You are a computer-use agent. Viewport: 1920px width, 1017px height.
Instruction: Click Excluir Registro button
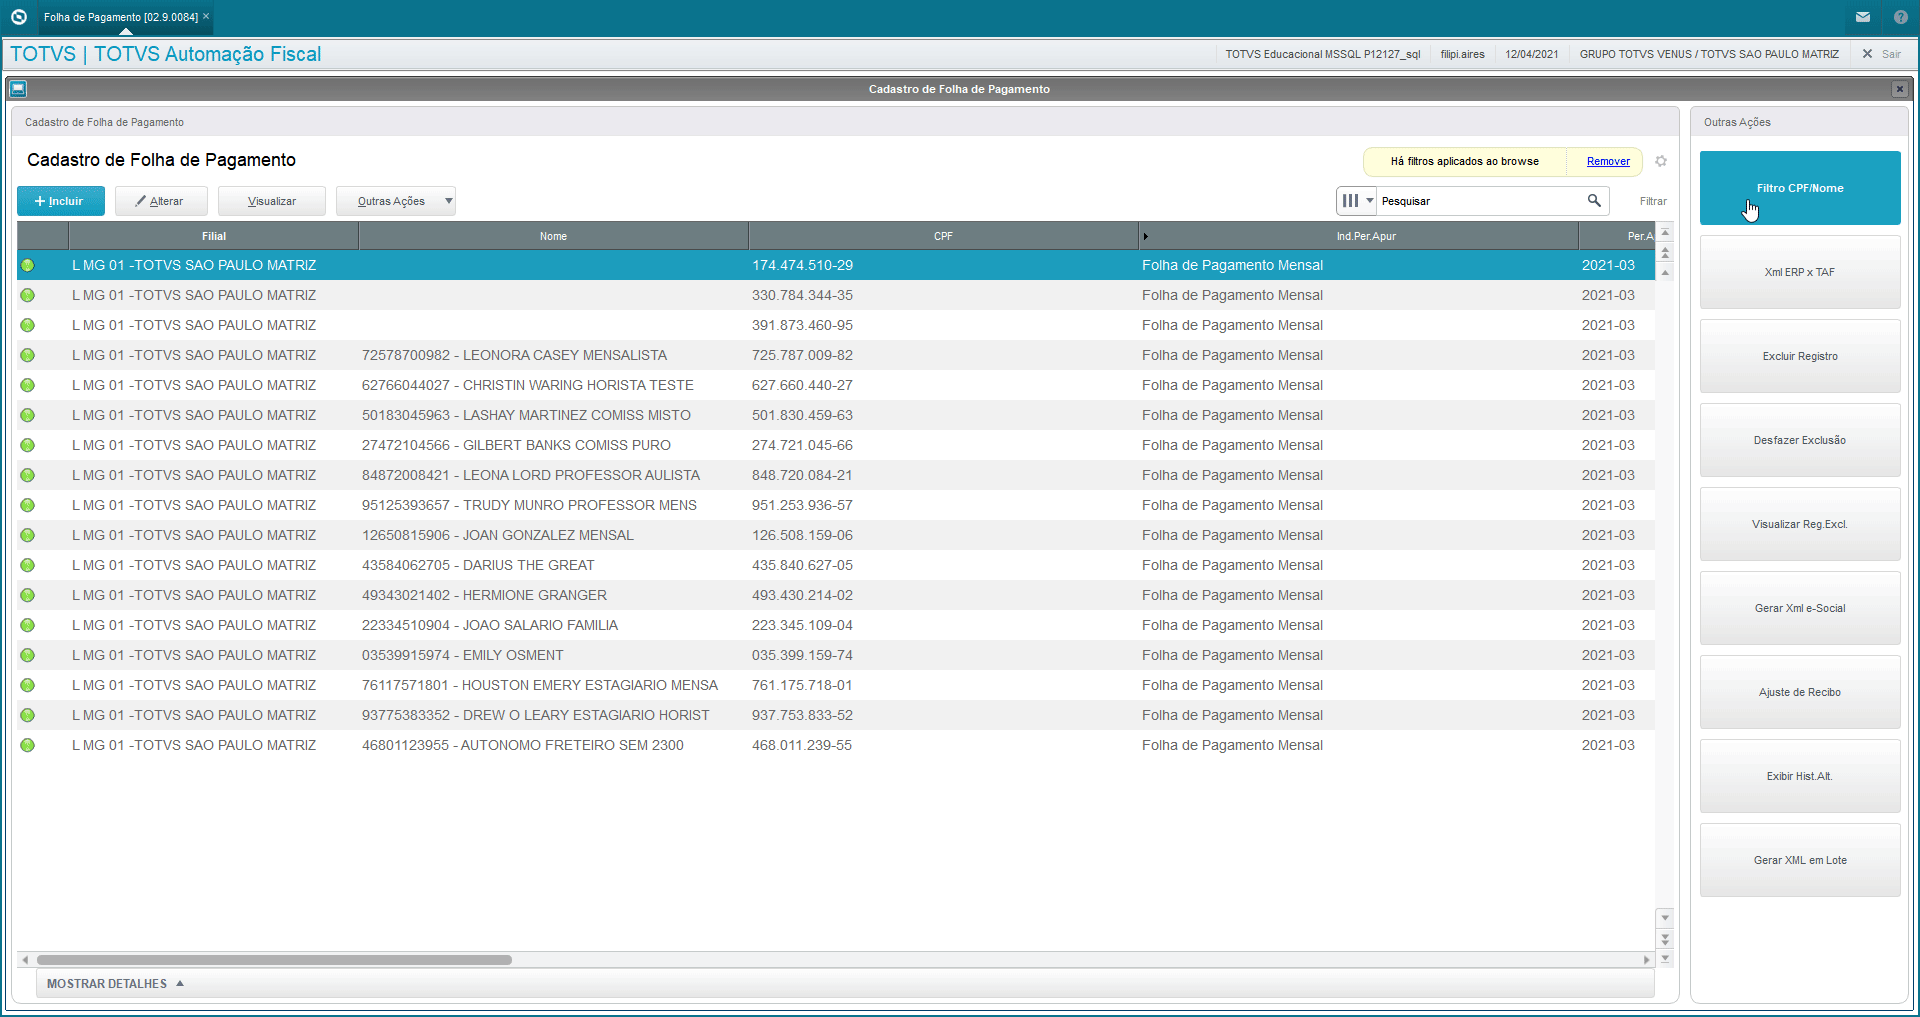1800,356
